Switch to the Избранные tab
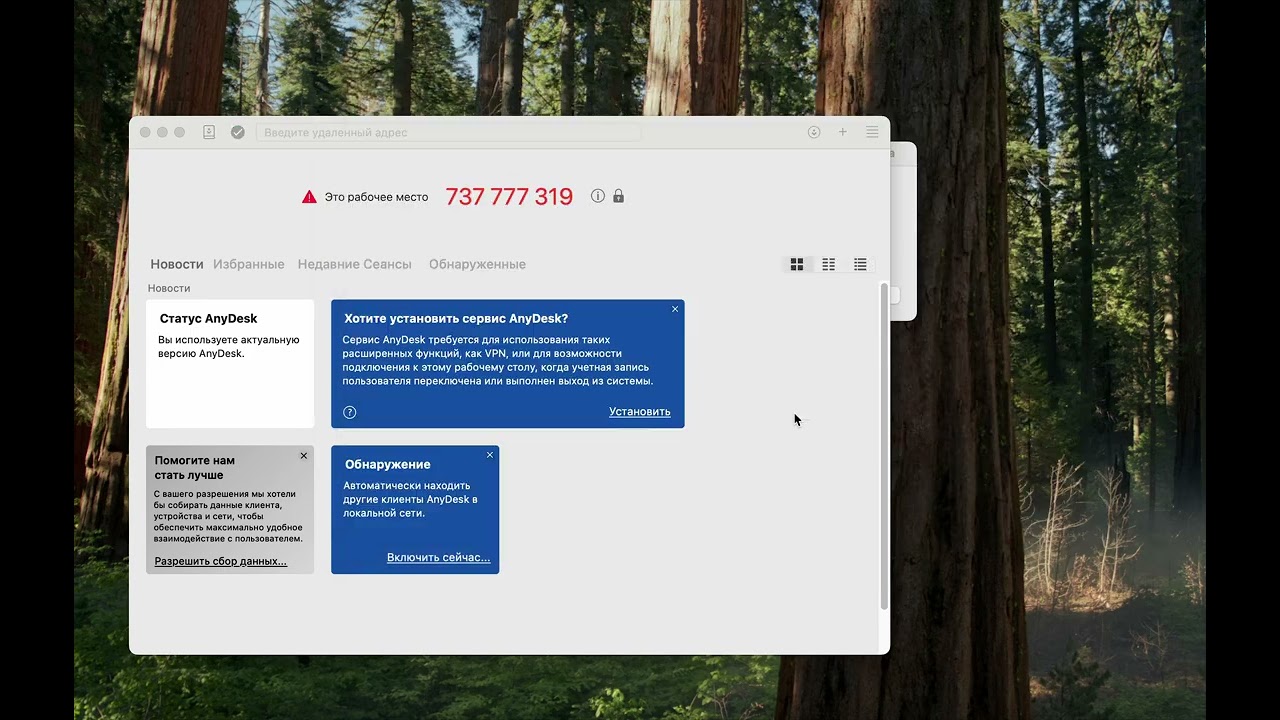Screen dimensions: 1280x720 click(249, 264)
